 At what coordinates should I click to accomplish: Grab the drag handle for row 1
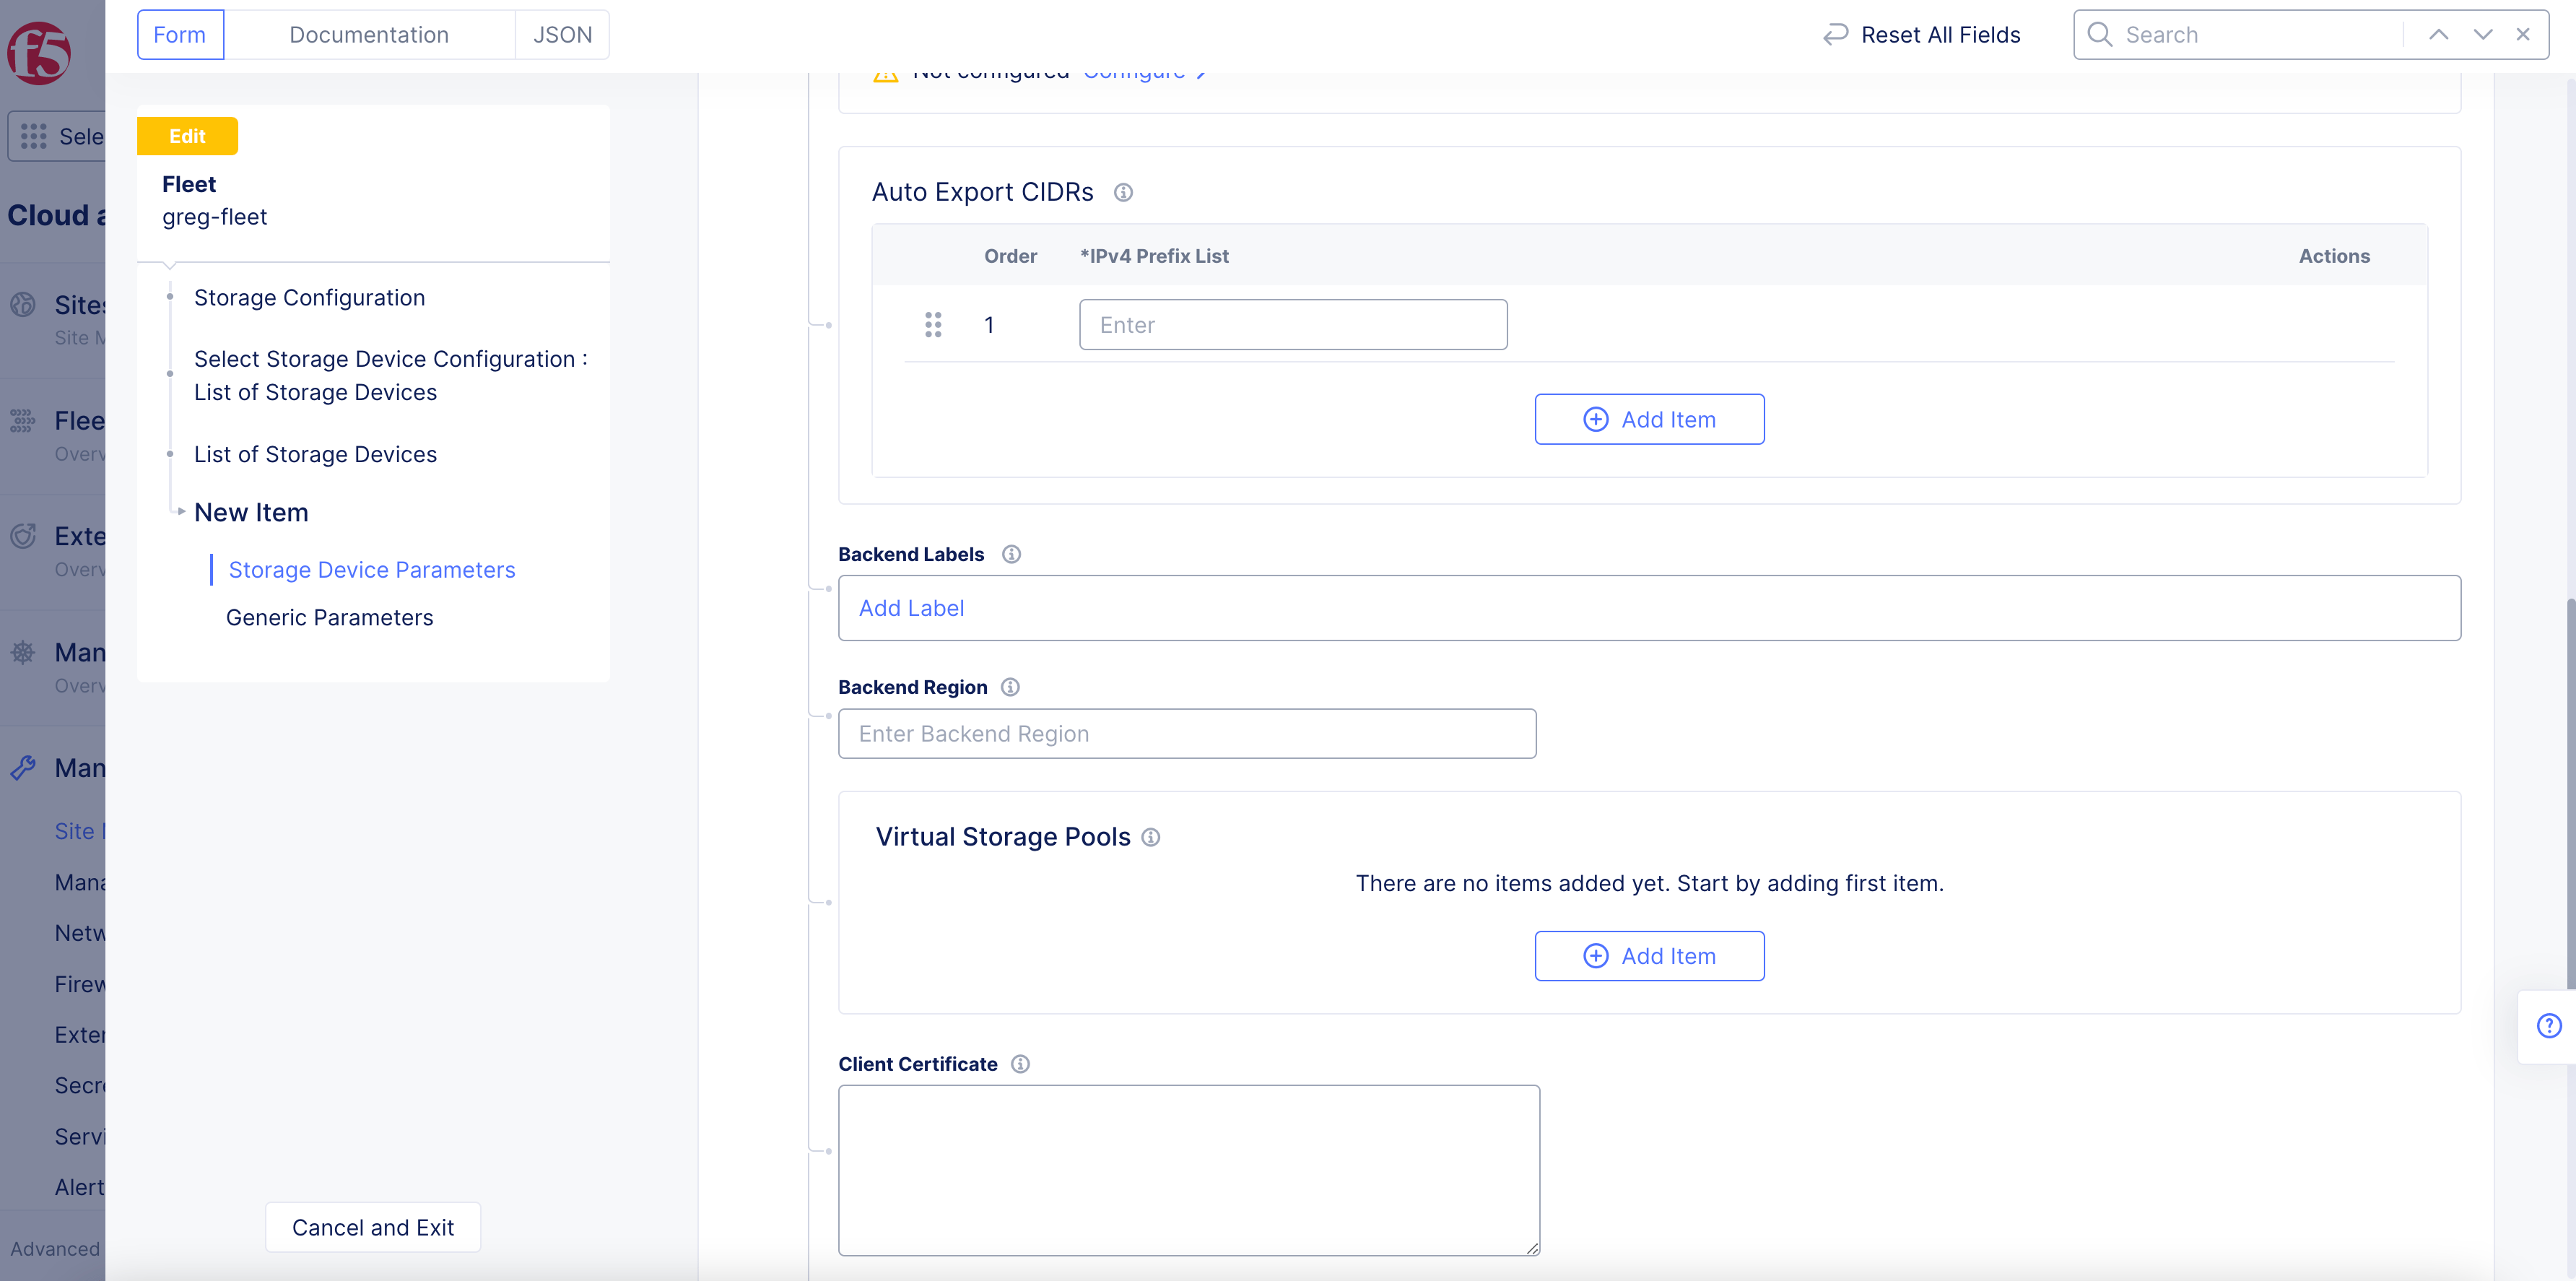[933, 325]
